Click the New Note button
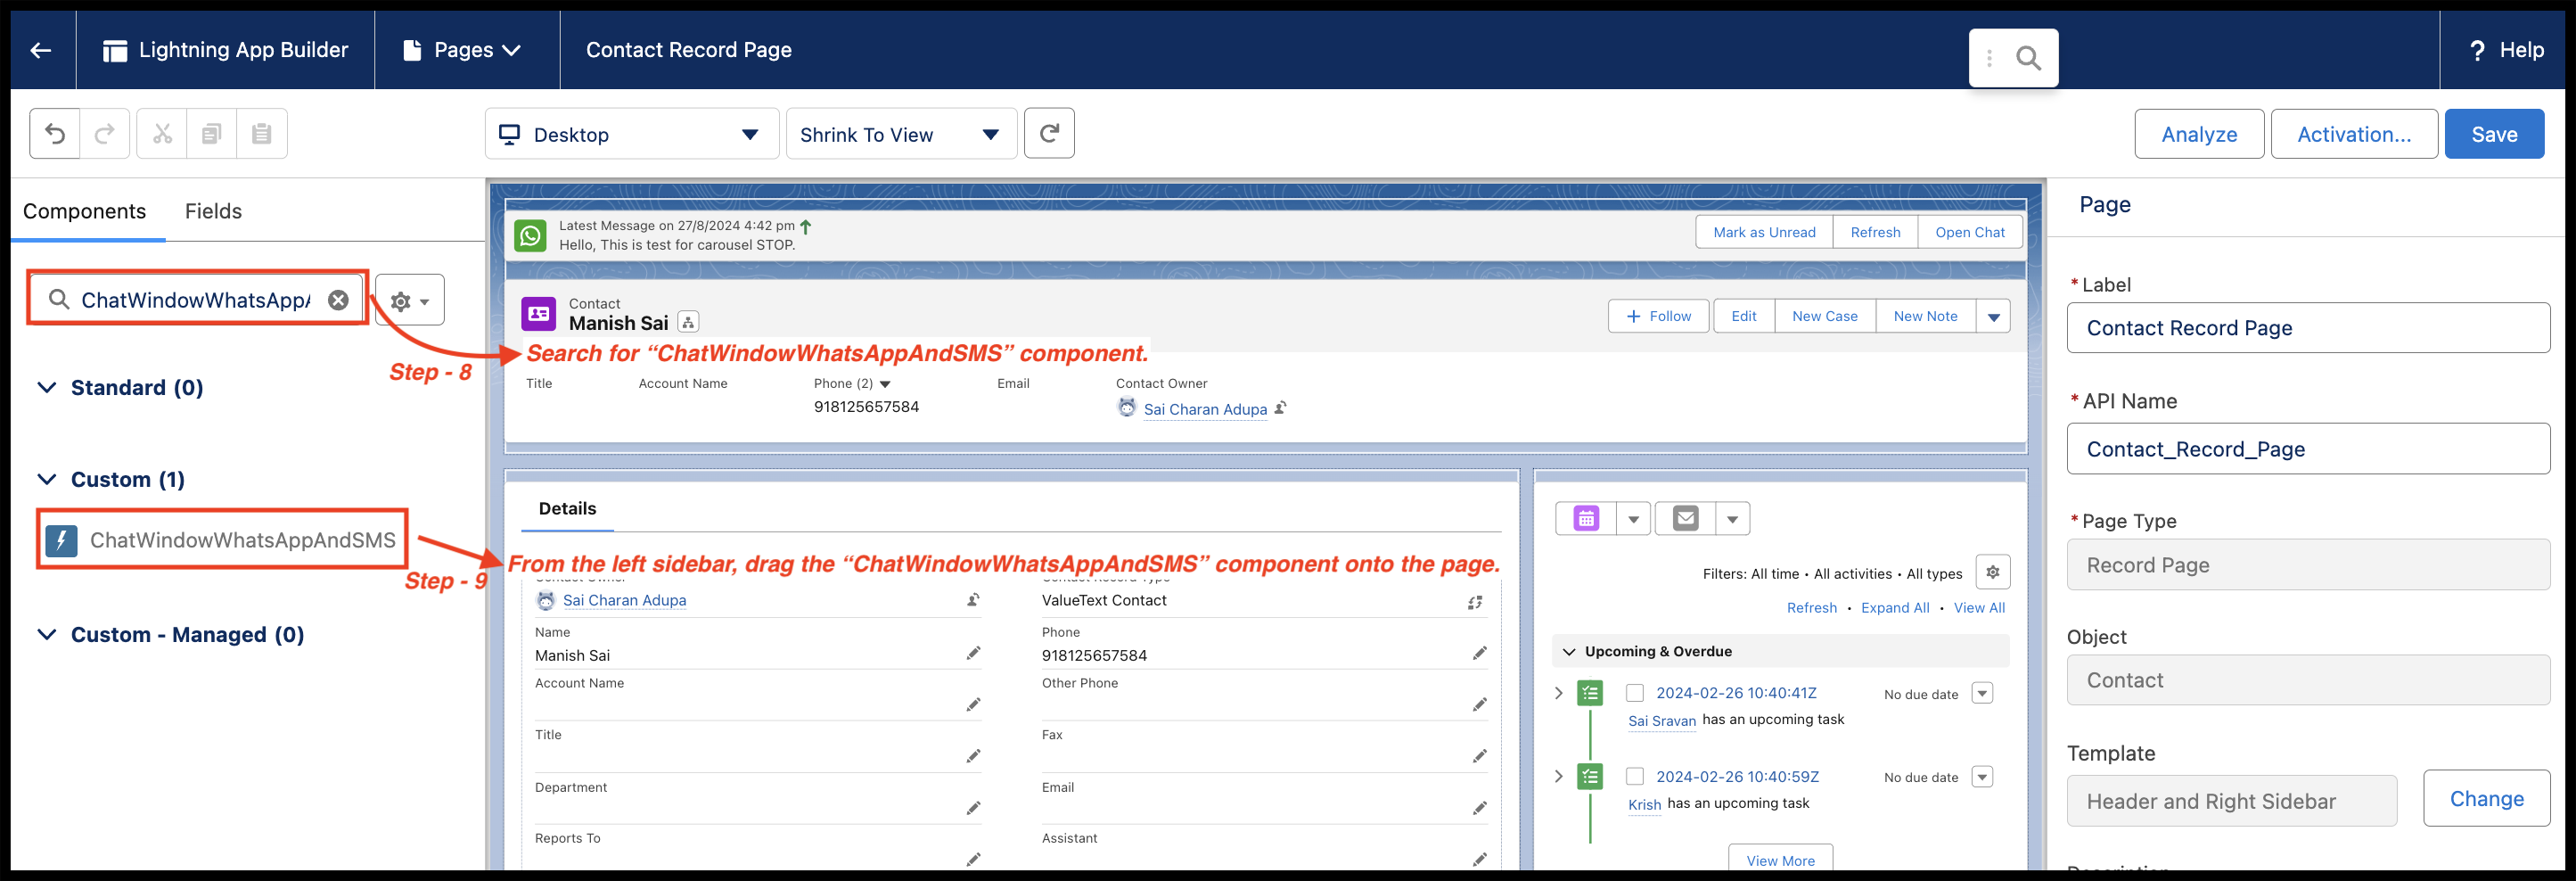This screenshot has width=2576, height=881. [1925, 316]
